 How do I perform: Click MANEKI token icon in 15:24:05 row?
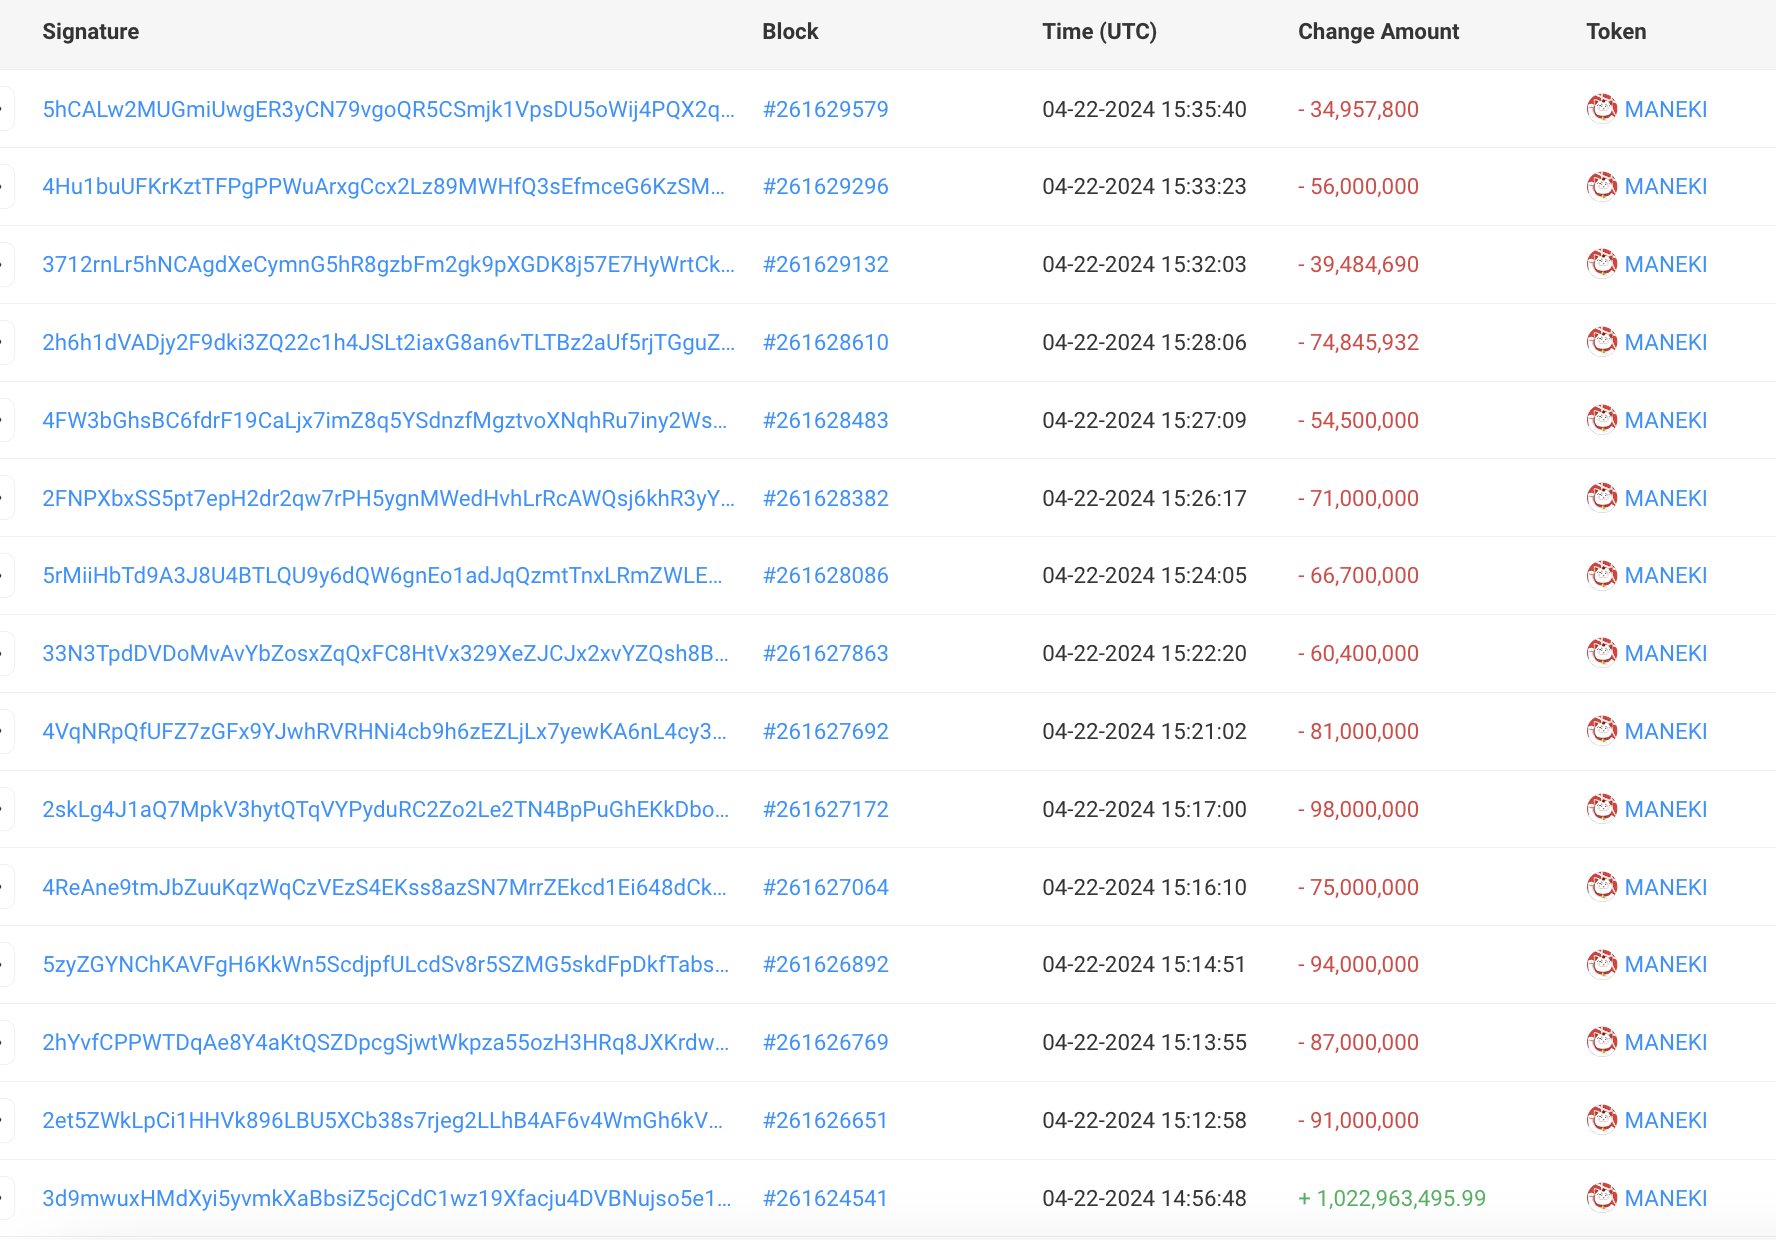(1602, 574)
